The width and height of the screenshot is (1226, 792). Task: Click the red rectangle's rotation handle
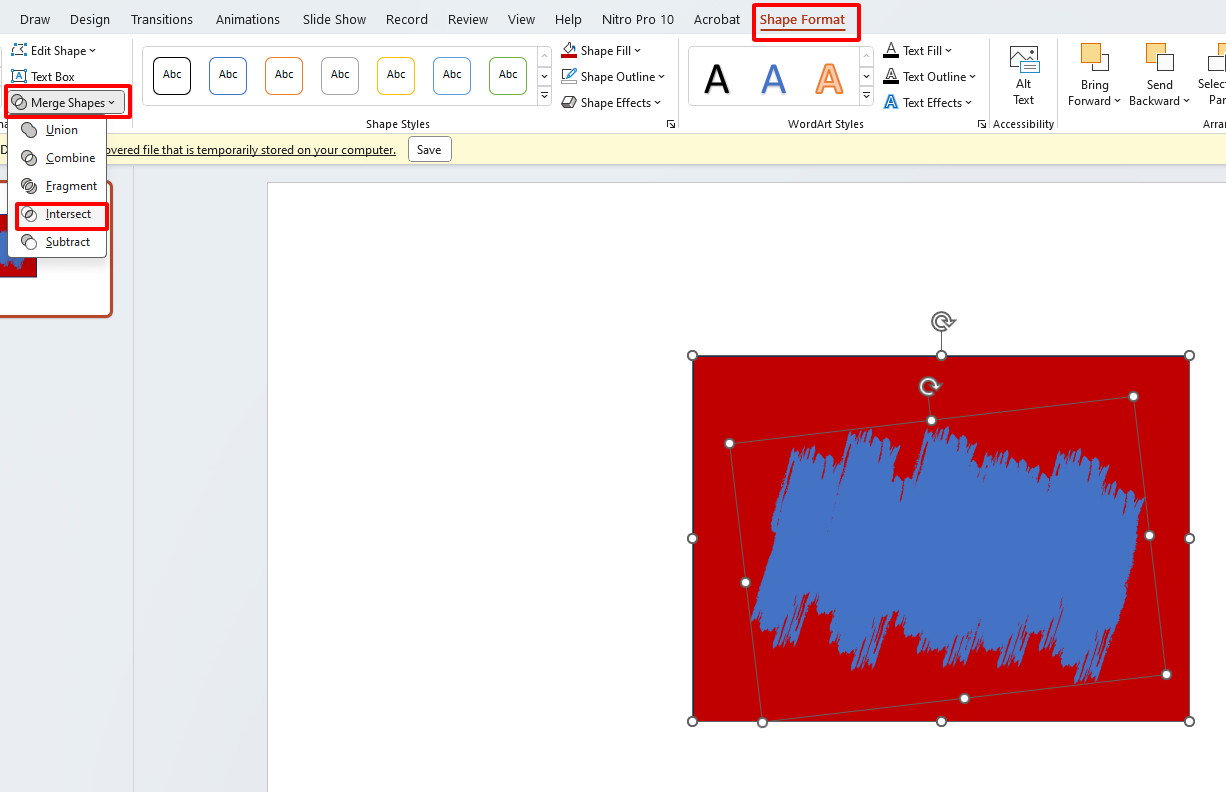(x=943, y=321)
